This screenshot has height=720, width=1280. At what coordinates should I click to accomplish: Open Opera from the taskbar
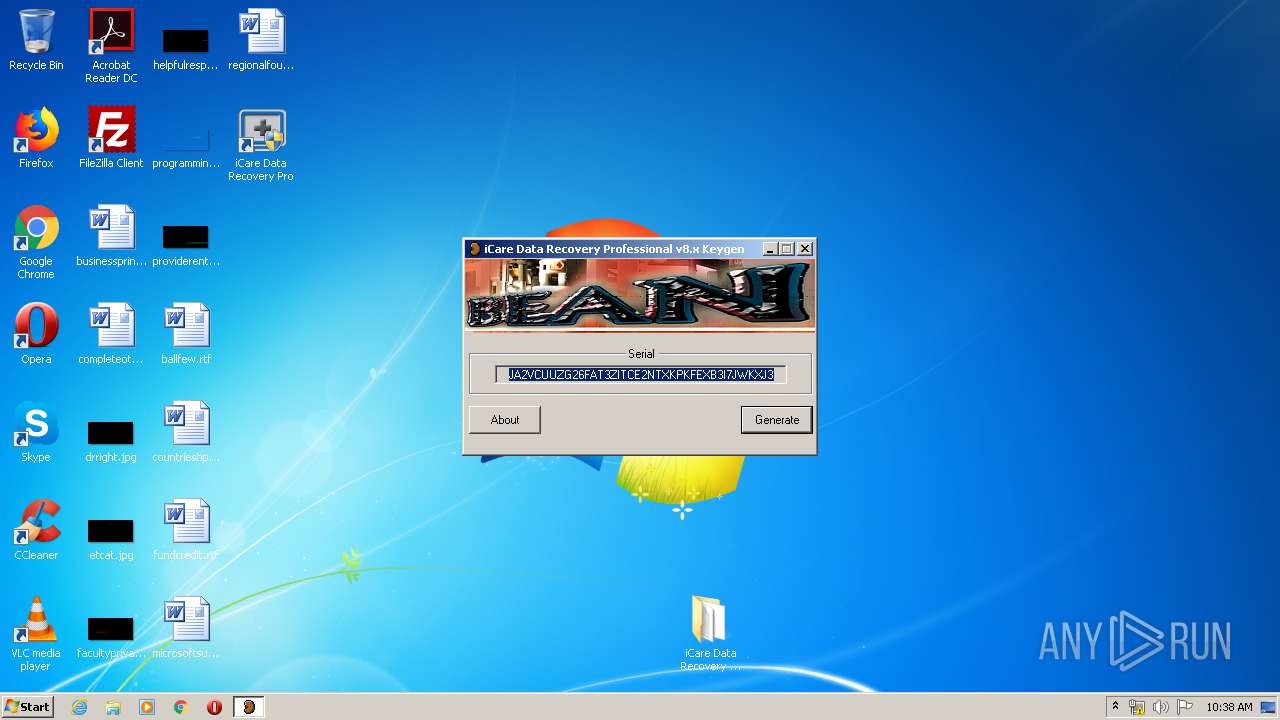point(214,707)
